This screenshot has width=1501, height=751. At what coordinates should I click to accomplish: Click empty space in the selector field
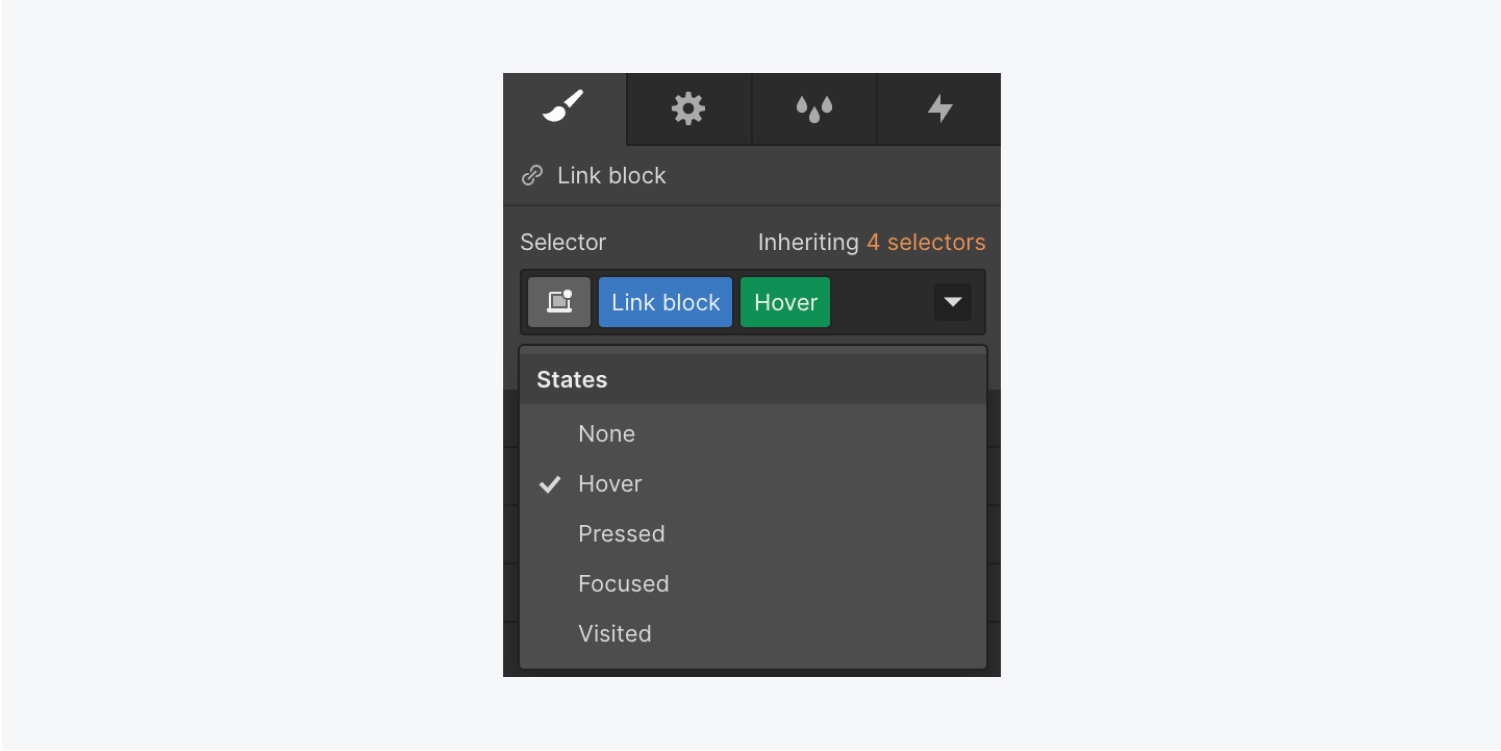point(880,302)
